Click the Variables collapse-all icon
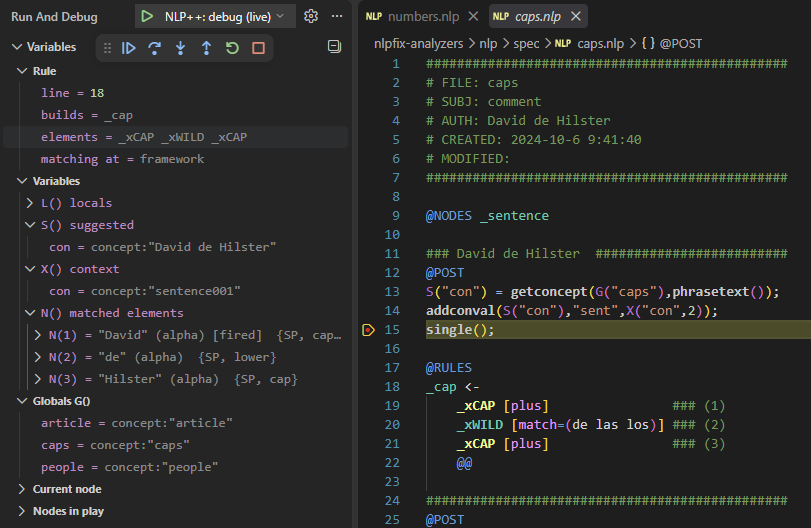 [x=335, y=47]
